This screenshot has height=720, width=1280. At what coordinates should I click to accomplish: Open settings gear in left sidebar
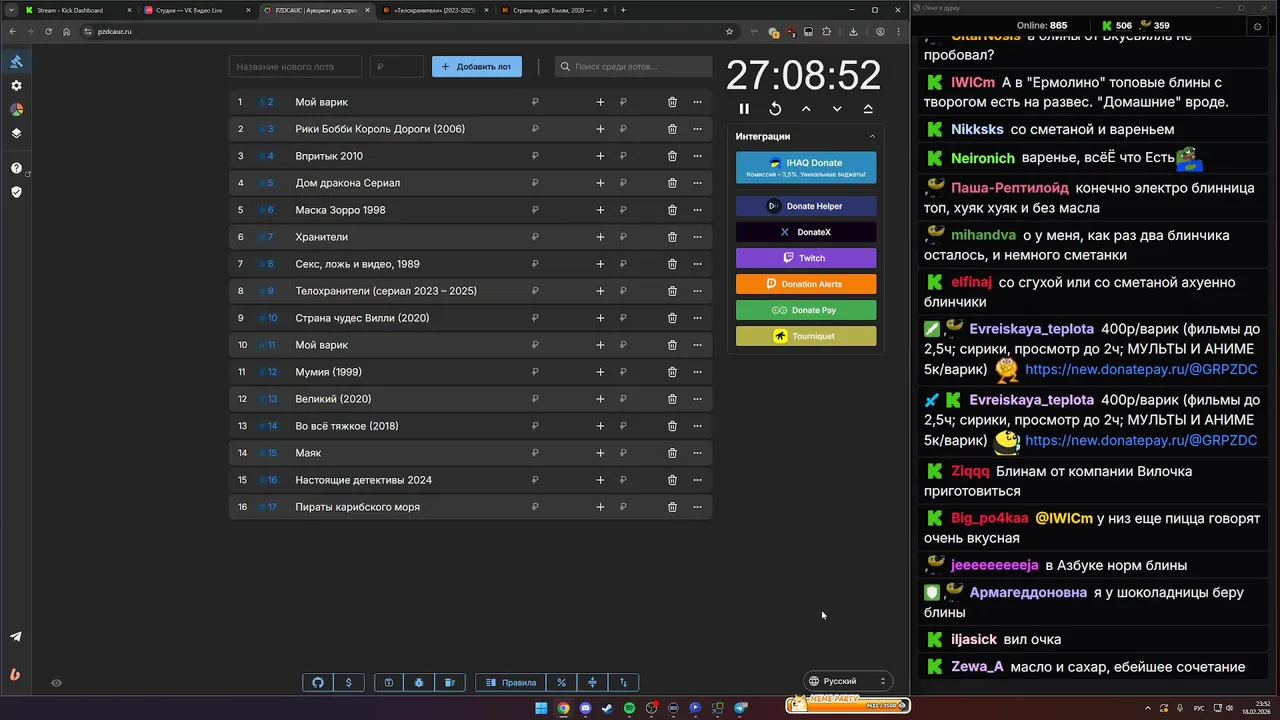coord(16,86)
